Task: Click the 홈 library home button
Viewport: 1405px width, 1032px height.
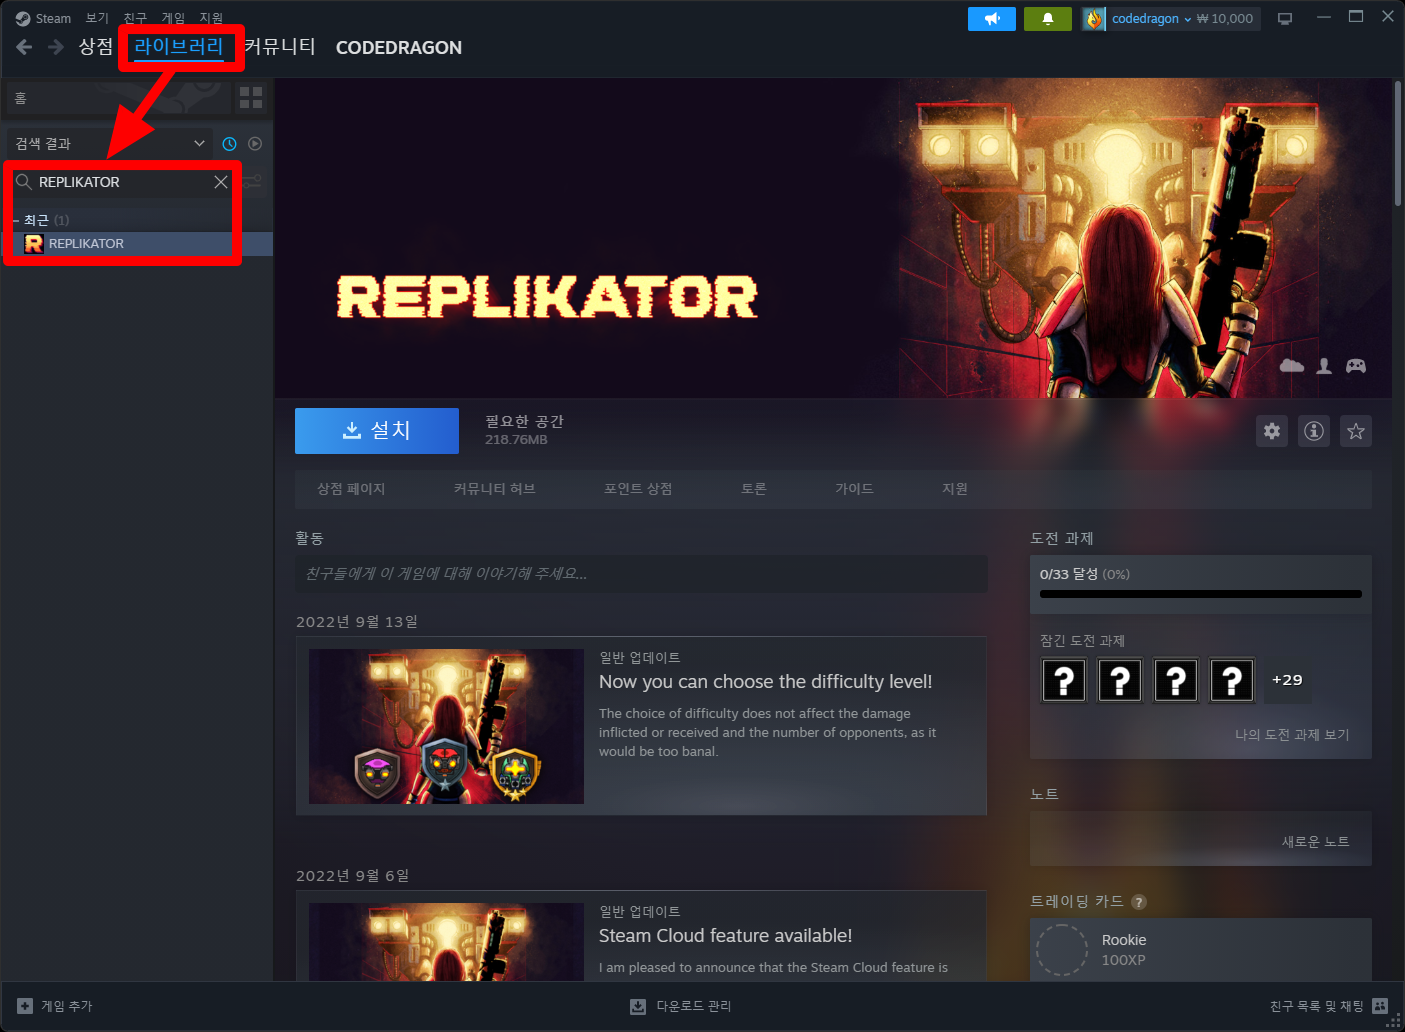Action: click(x=118, y=98)
